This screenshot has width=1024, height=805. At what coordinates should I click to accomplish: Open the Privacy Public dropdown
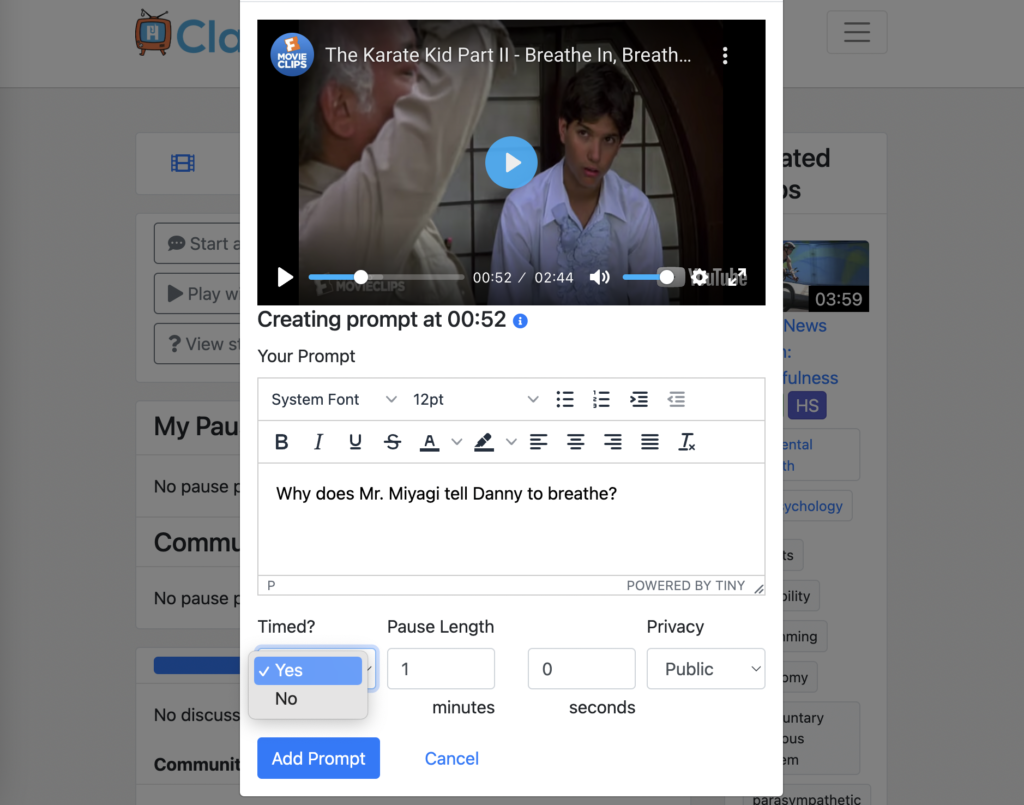click(x=705, y=669)
